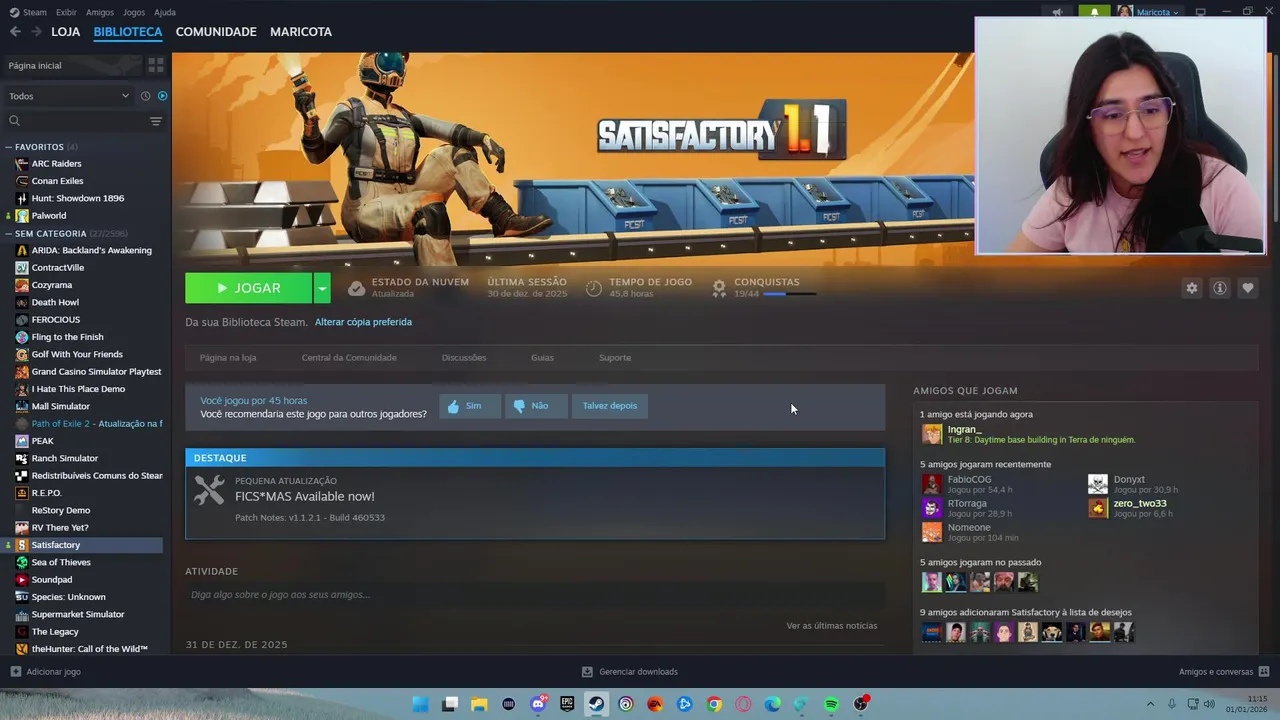This screenshot has height=720, width=1280.
Task: Open the Suporte tab
Action: click(615, 358)
